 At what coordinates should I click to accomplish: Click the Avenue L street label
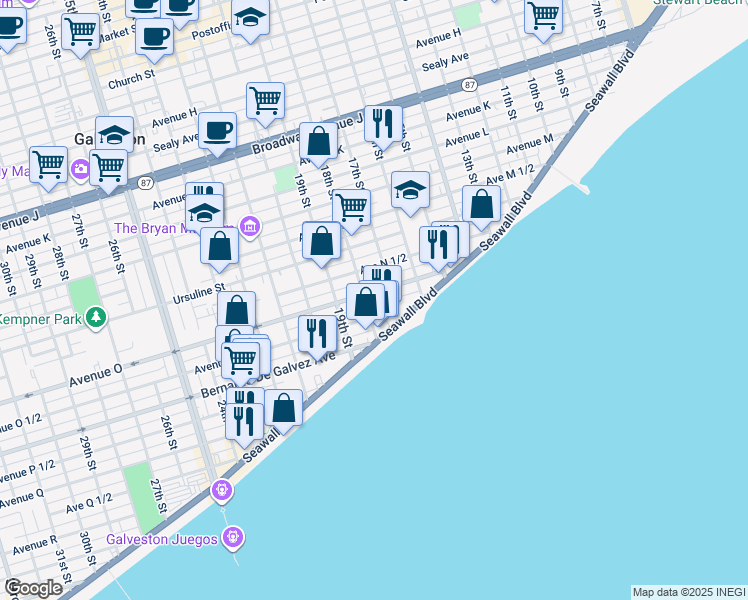click(x=467, y=137)
